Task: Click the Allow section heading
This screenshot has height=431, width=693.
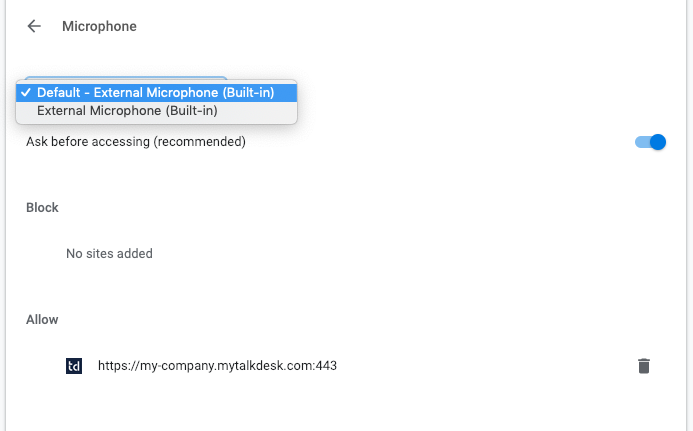Action: point(42,320)
